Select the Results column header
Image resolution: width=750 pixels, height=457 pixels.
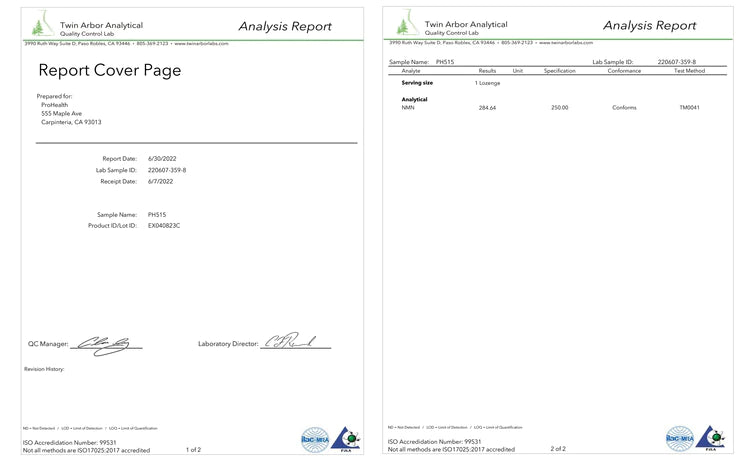click(487, 71)
